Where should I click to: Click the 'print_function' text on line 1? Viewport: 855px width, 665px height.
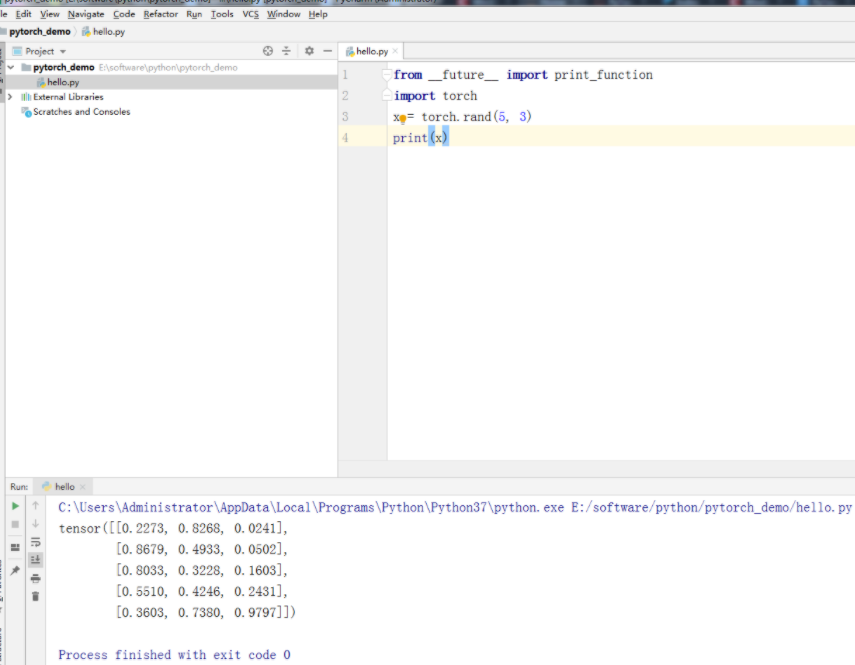603,75
